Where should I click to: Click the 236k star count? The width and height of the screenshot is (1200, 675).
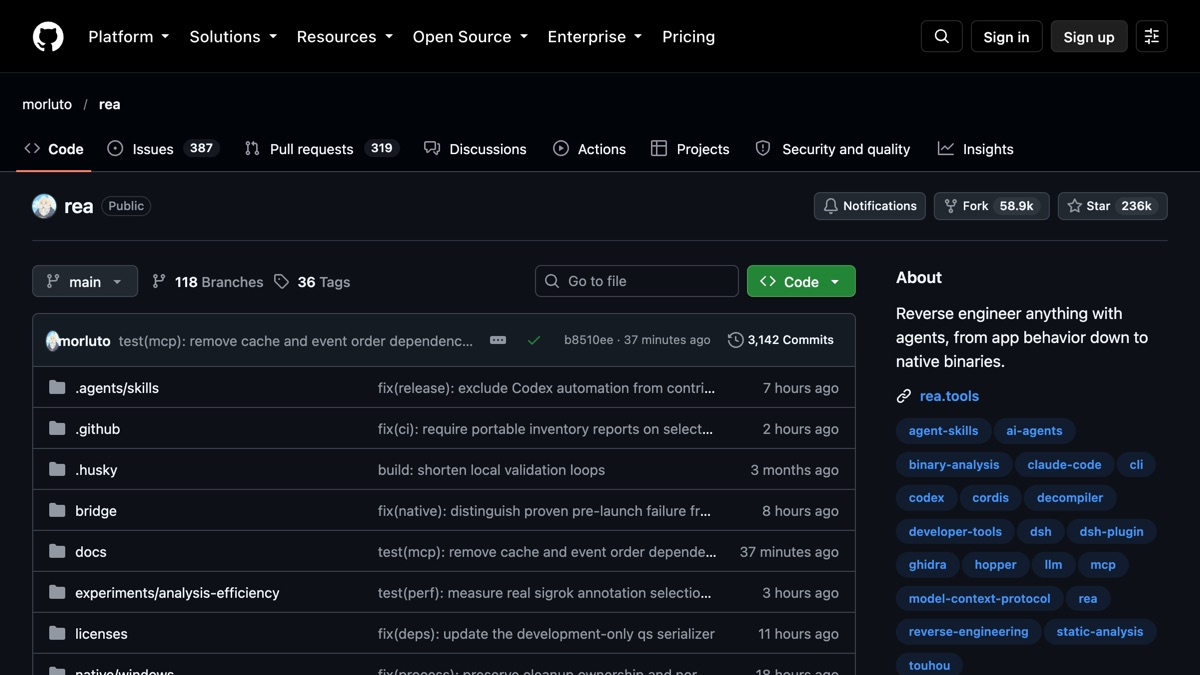click(1137, 206)
